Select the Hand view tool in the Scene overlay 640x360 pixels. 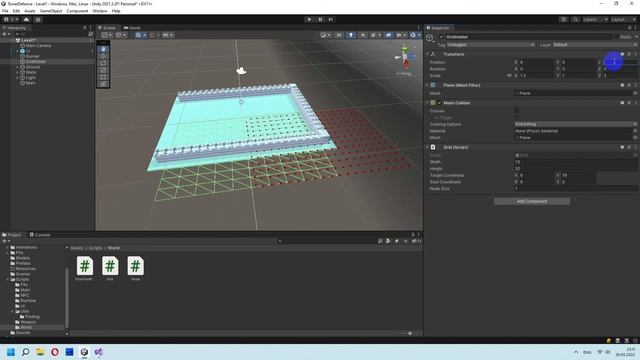[x=103, y=49]
